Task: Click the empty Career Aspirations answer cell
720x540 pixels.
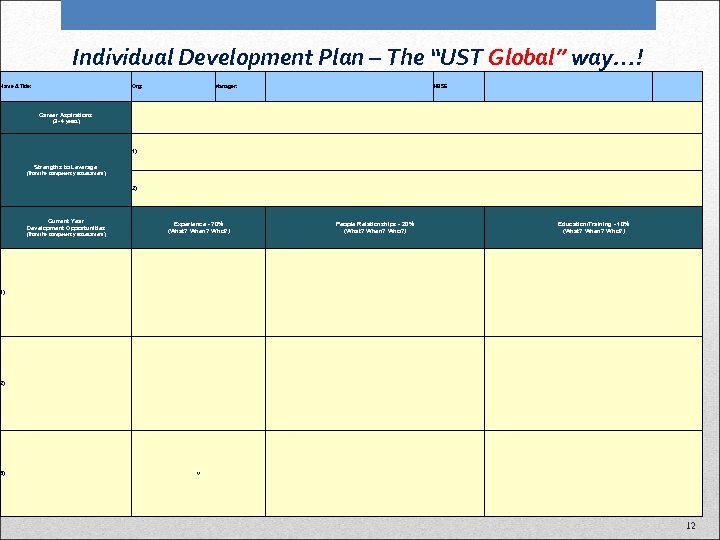Action: coord(417,118)
